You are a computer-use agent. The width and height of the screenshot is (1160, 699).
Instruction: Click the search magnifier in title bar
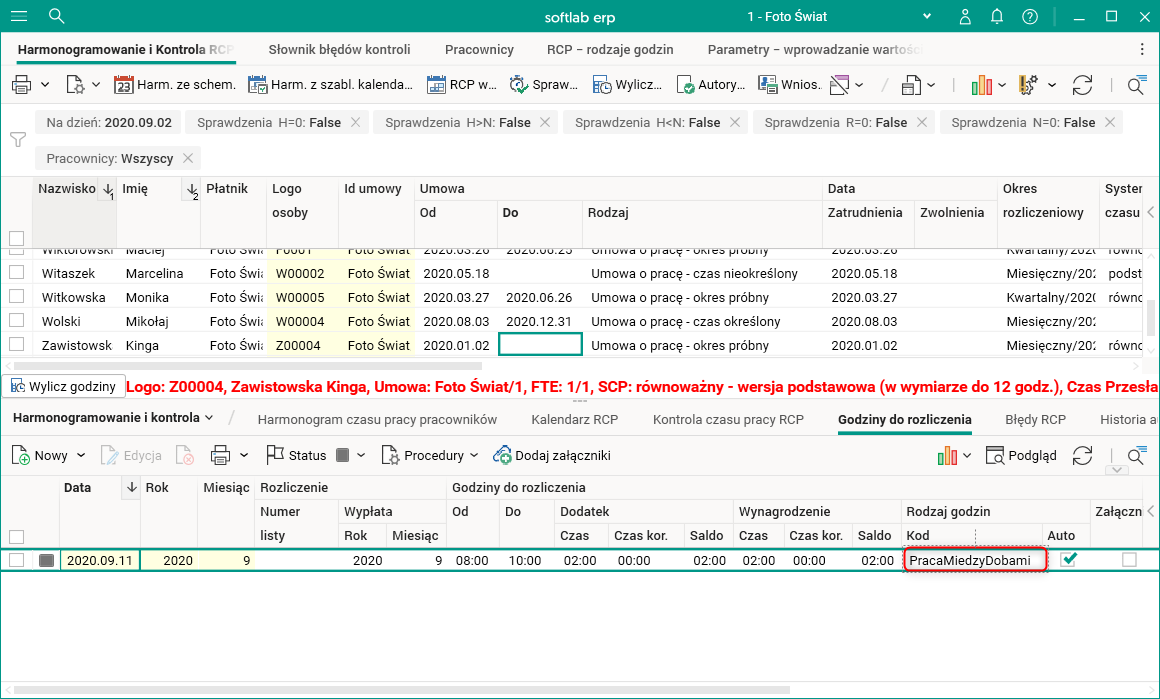point(57,16)
